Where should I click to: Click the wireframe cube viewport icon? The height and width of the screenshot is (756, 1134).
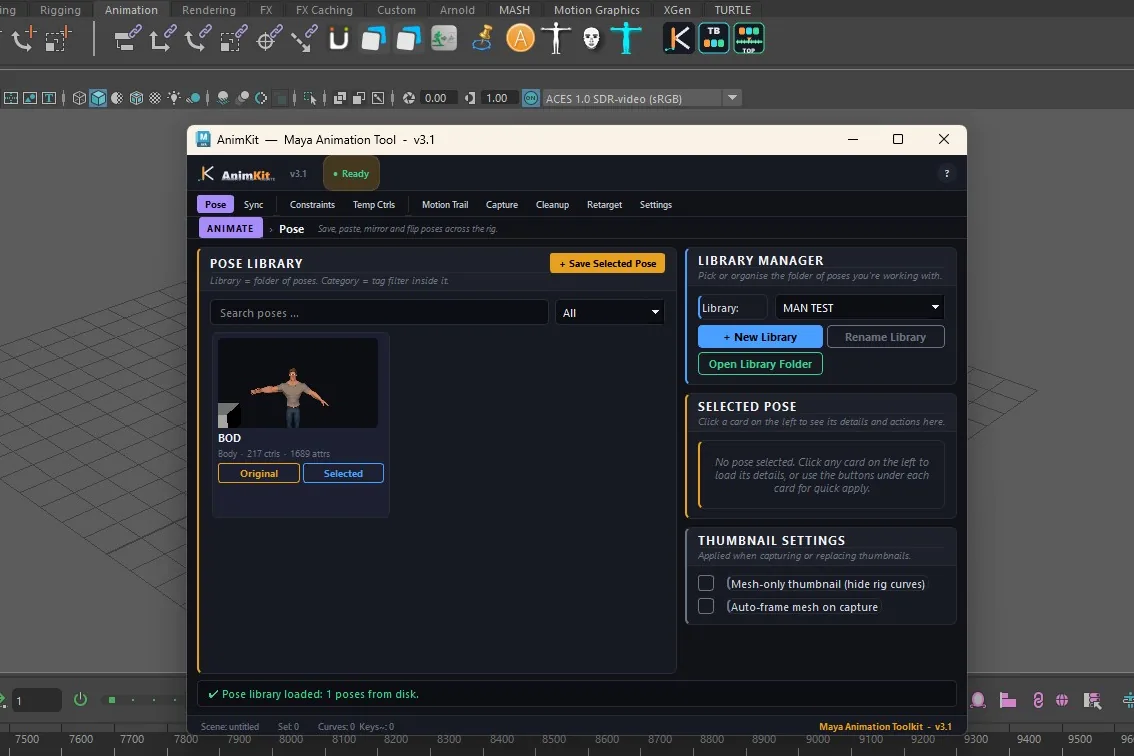click(x=79, y=98)
